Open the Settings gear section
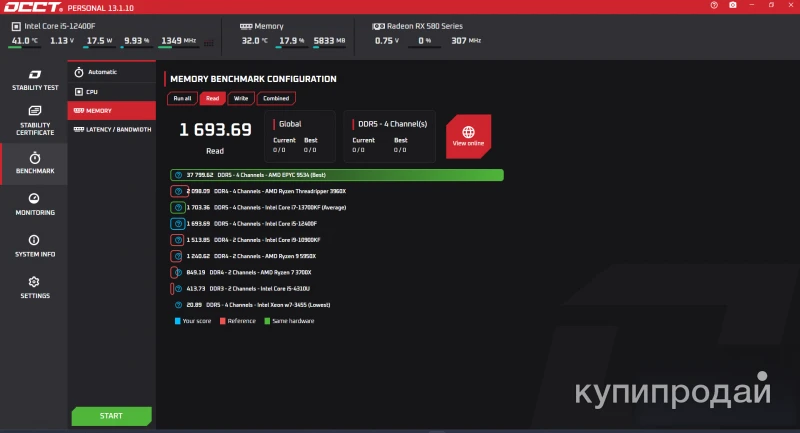800x433 pixels. pos(34,288)
